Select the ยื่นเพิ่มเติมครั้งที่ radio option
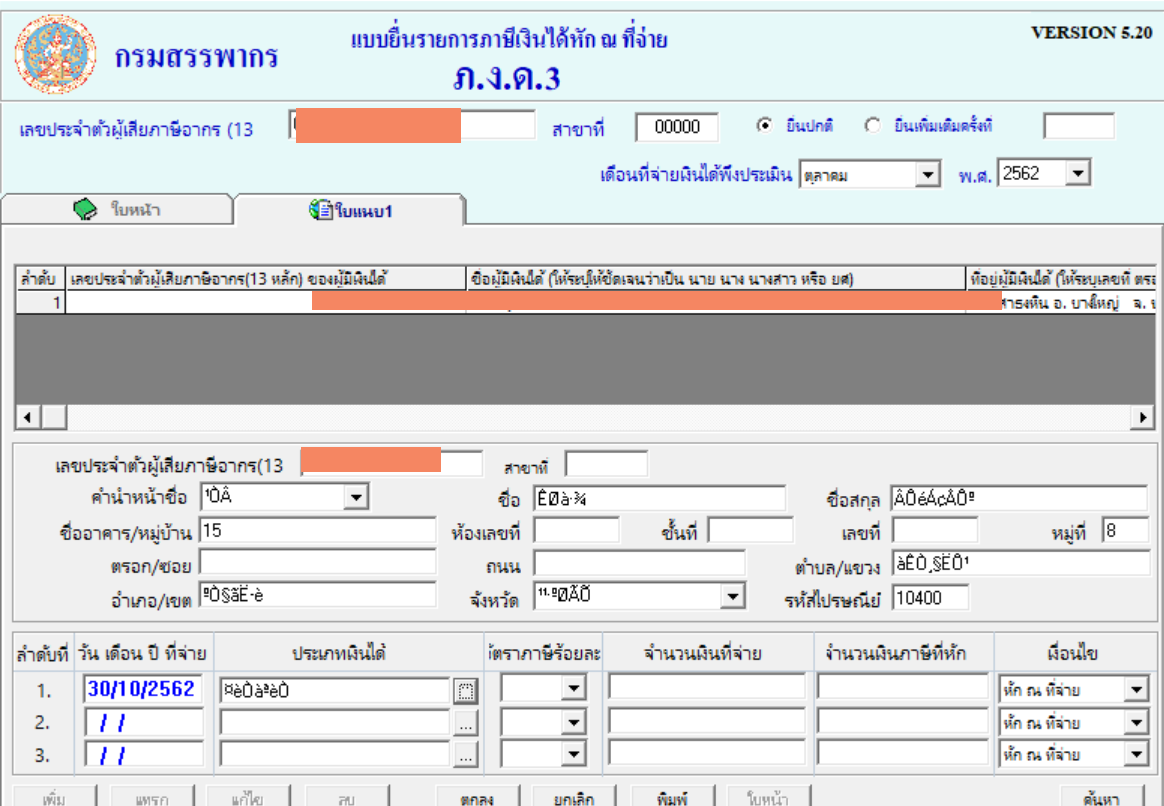 click(x=873, y=125)
